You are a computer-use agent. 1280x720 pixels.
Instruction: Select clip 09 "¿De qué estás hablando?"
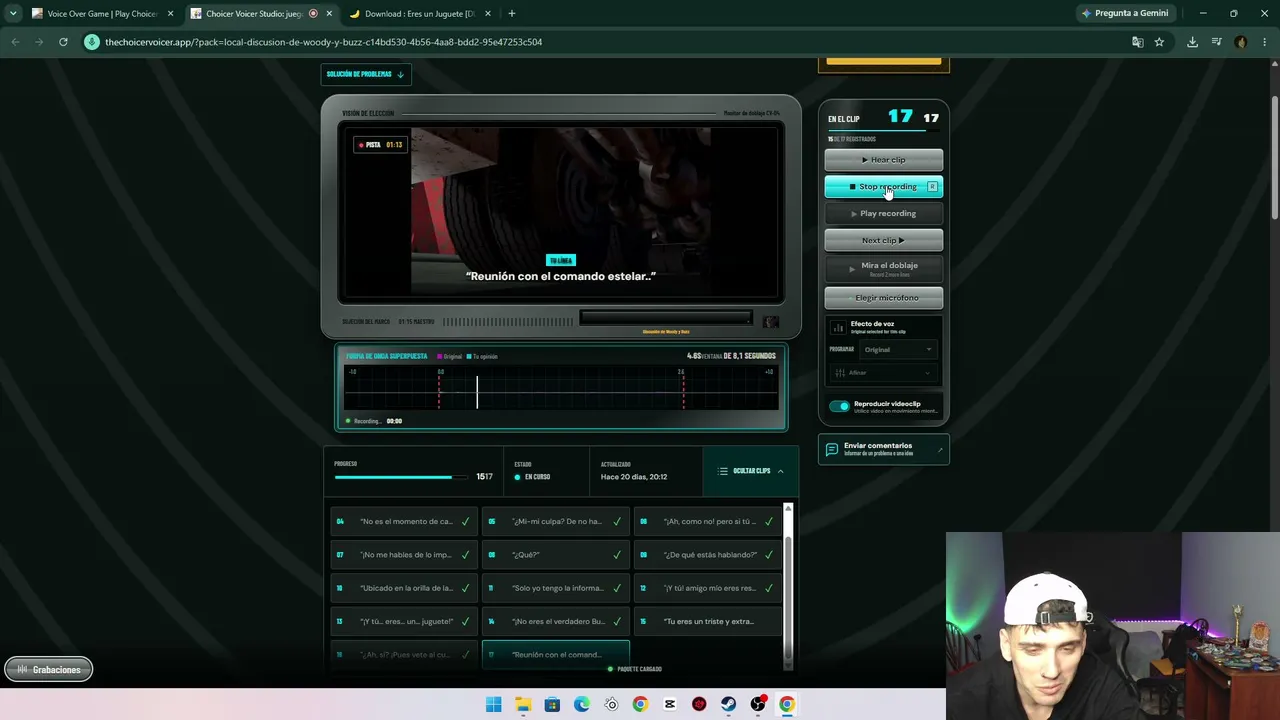(x=708, y=555)
